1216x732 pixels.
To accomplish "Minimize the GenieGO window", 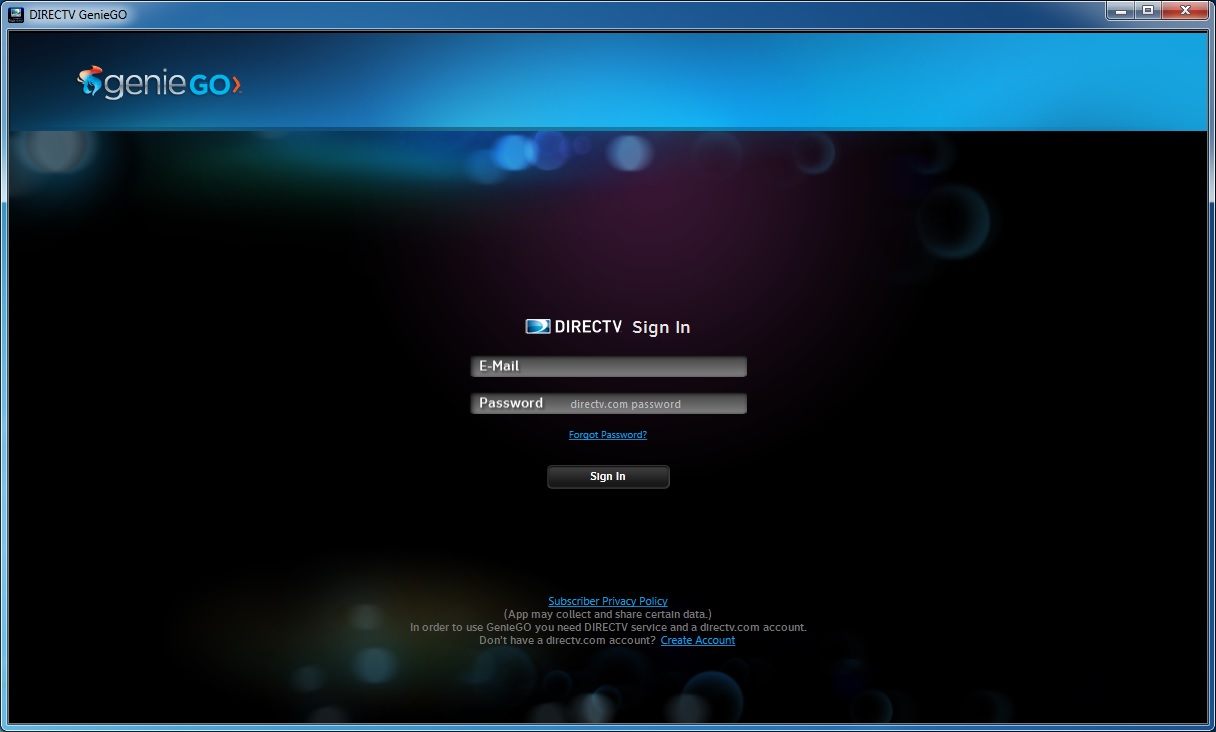I will tap(1122, 11).
